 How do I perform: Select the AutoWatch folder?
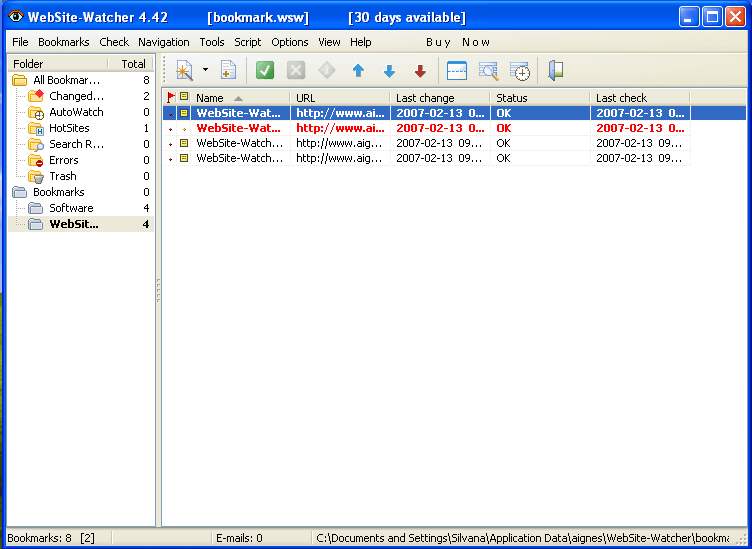coord(76,112)
